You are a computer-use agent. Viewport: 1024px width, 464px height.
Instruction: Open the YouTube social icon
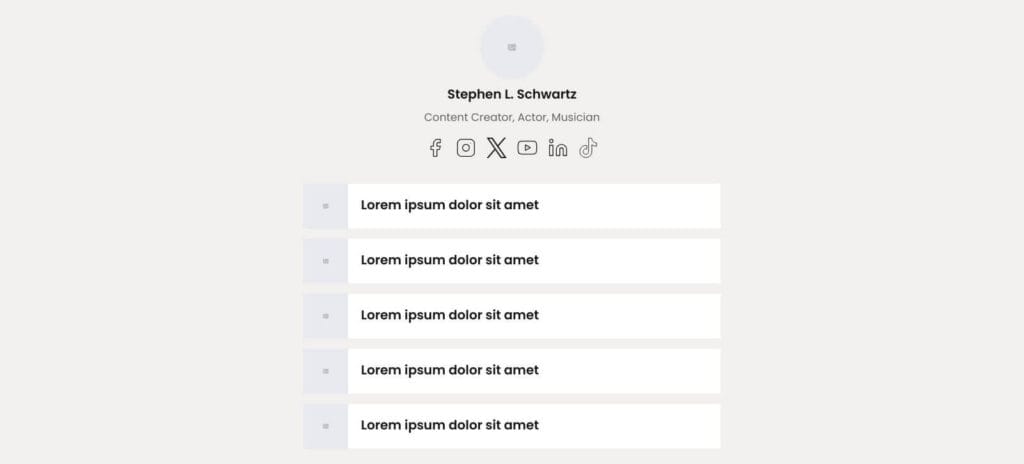point(527,148)
